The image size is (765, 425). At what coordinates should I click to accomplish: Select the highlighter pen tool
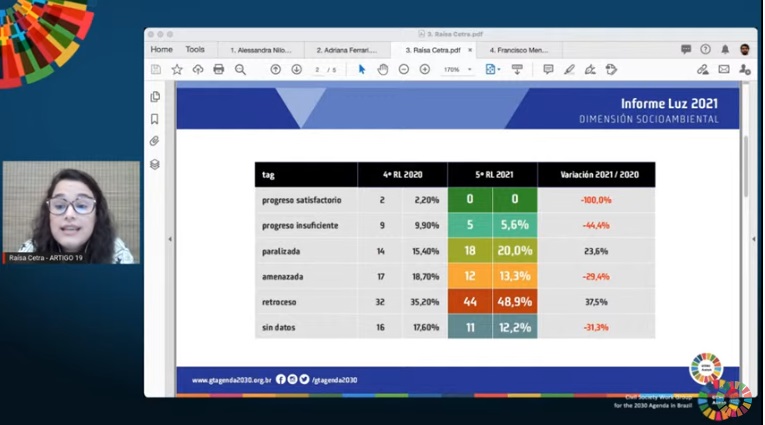(x=569, y=69)
